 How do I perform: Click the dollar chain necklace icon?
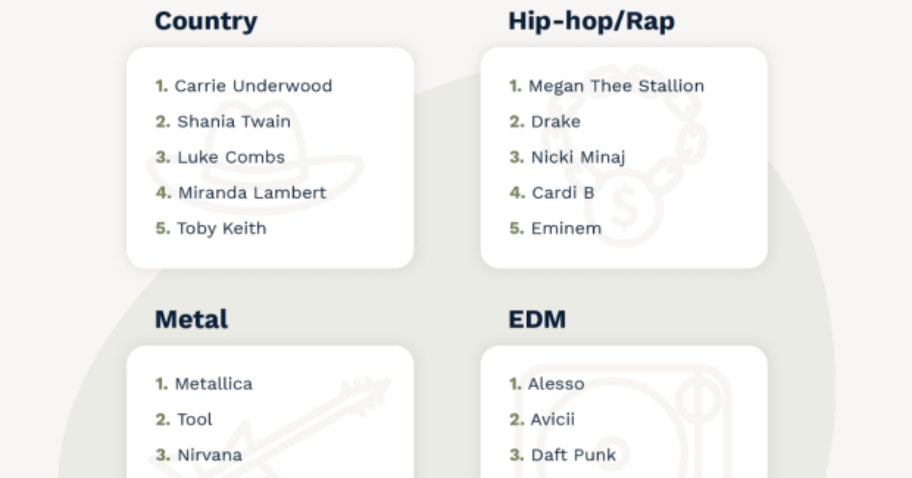[x=624, y=156]
